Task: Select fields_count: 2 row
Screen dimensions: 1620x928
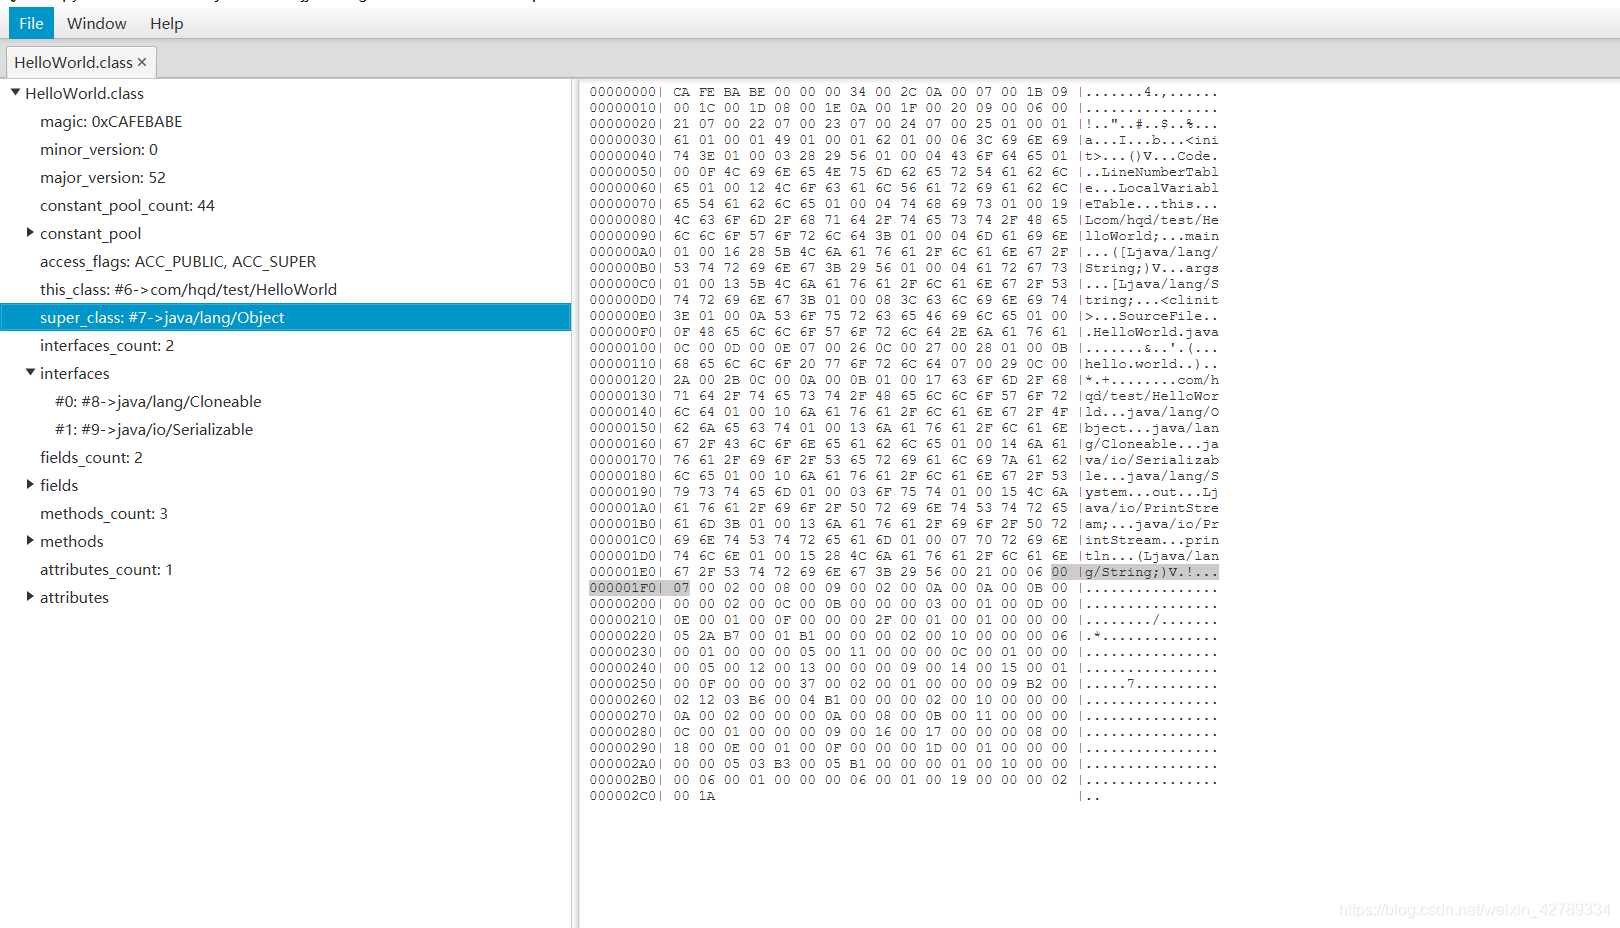Action: [x=286, y=457]
